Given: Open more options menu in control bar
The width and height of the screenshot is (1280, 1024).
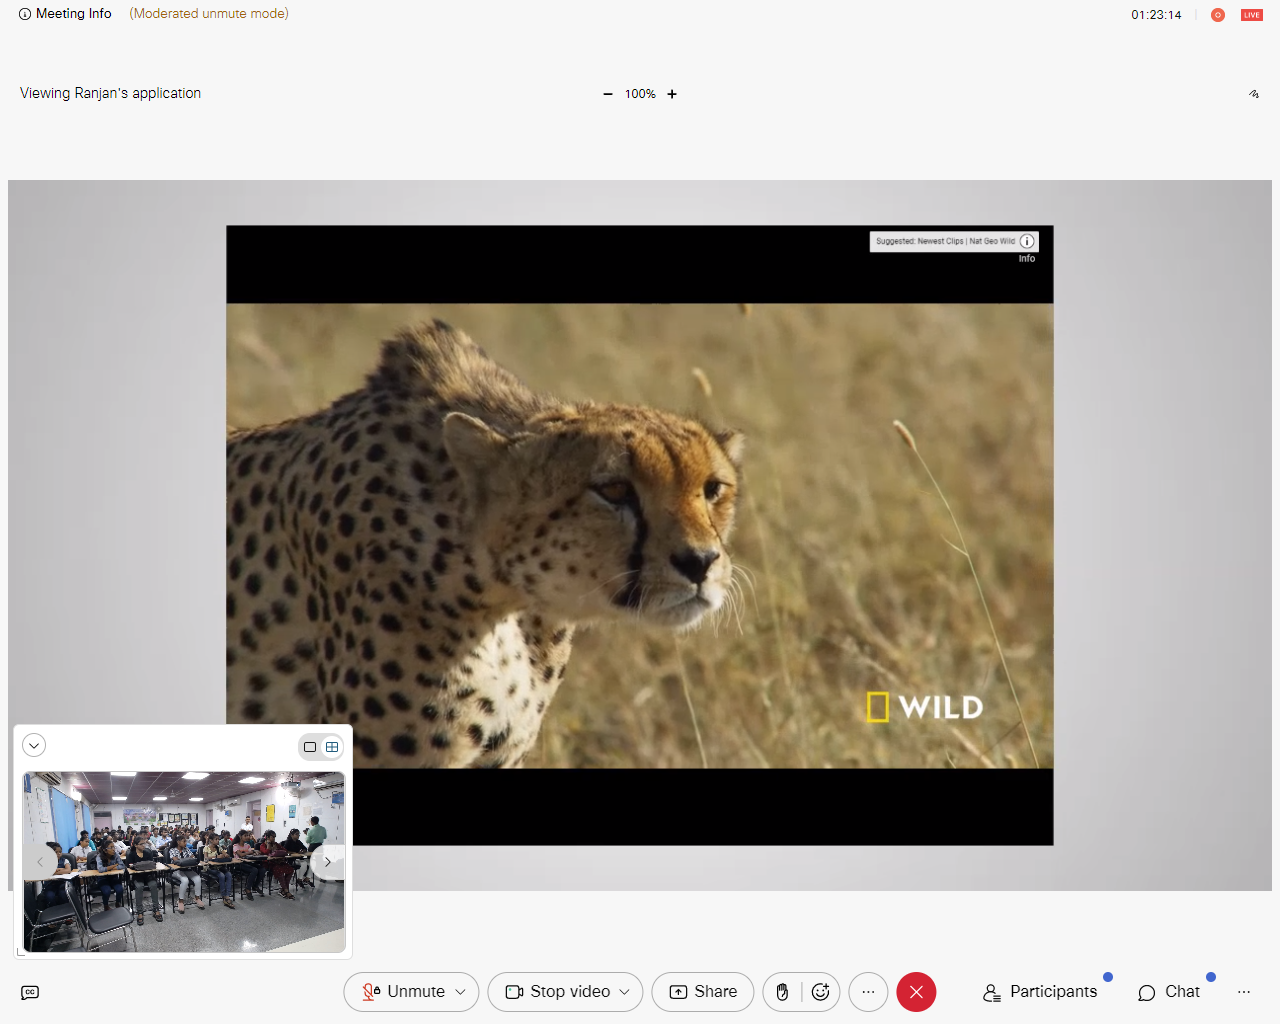Looking at the screenshot, I should [868, 992].
